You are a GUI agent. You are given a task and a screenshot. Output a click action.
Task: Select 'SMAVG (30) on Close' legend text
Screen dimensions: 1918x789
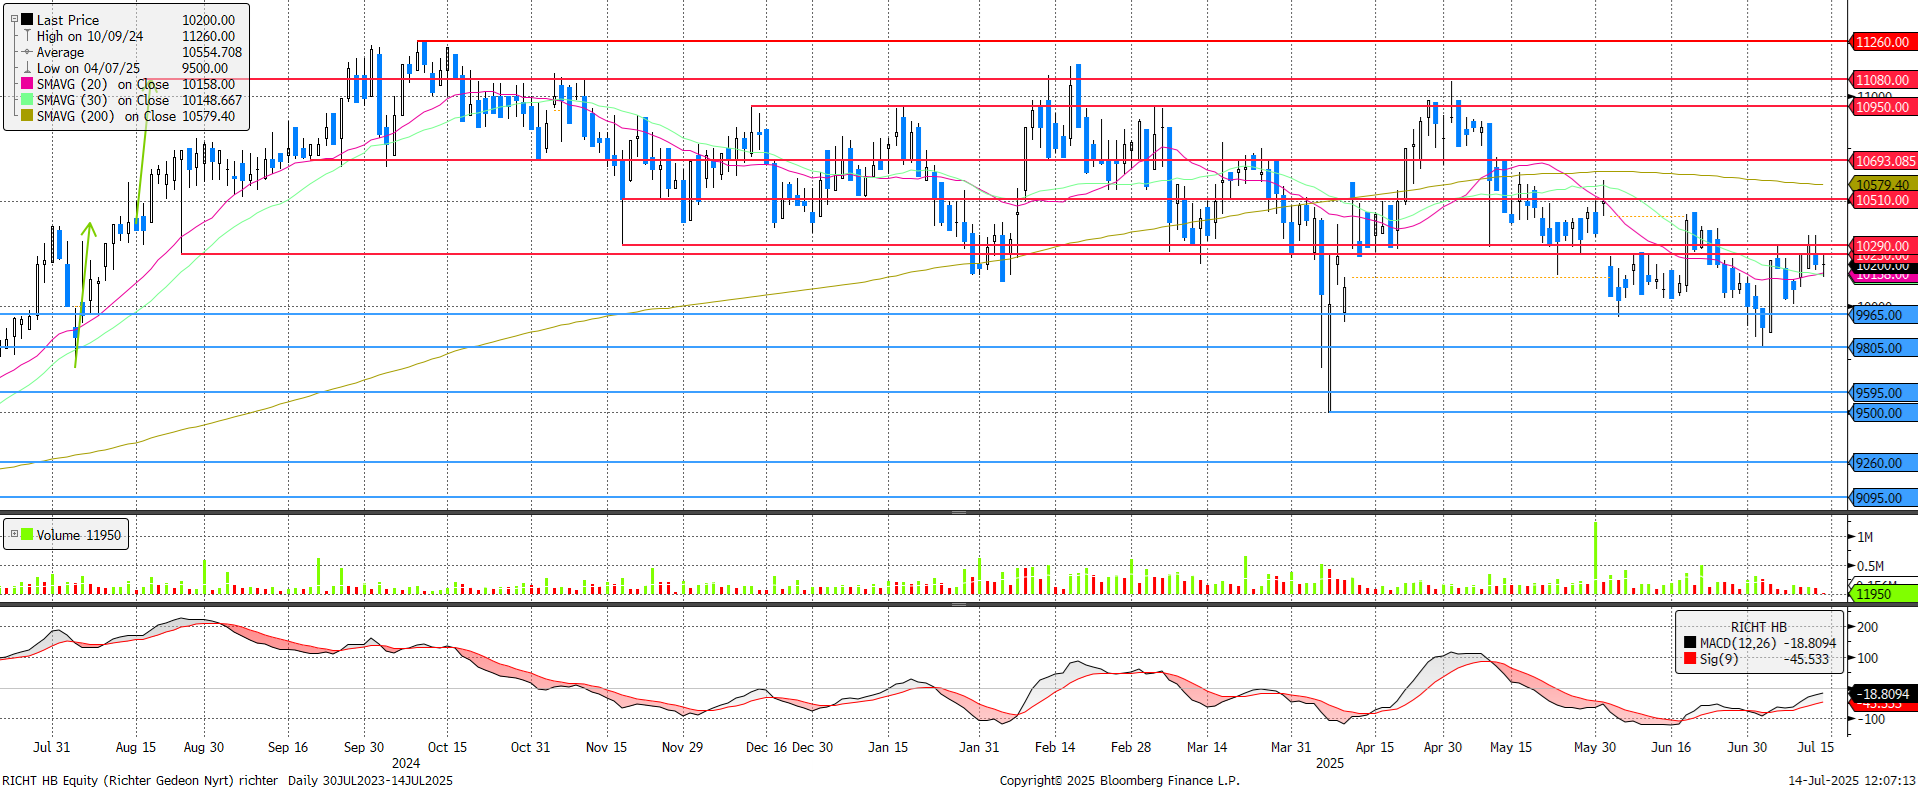coord(103,100)
